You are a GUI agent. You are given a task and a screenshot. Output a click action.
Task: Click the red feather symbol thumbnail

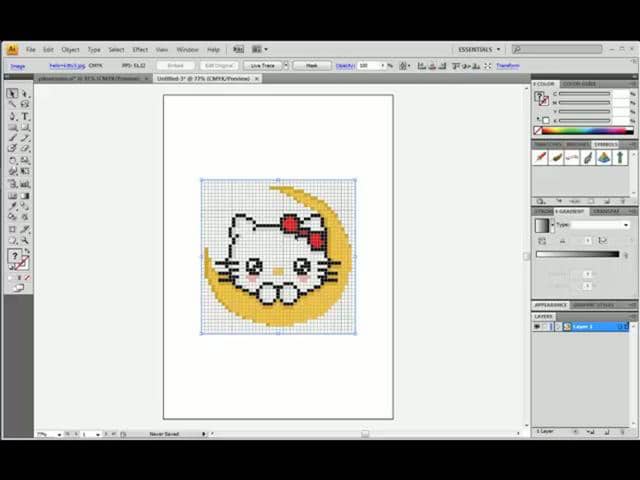tap(540, 157)
